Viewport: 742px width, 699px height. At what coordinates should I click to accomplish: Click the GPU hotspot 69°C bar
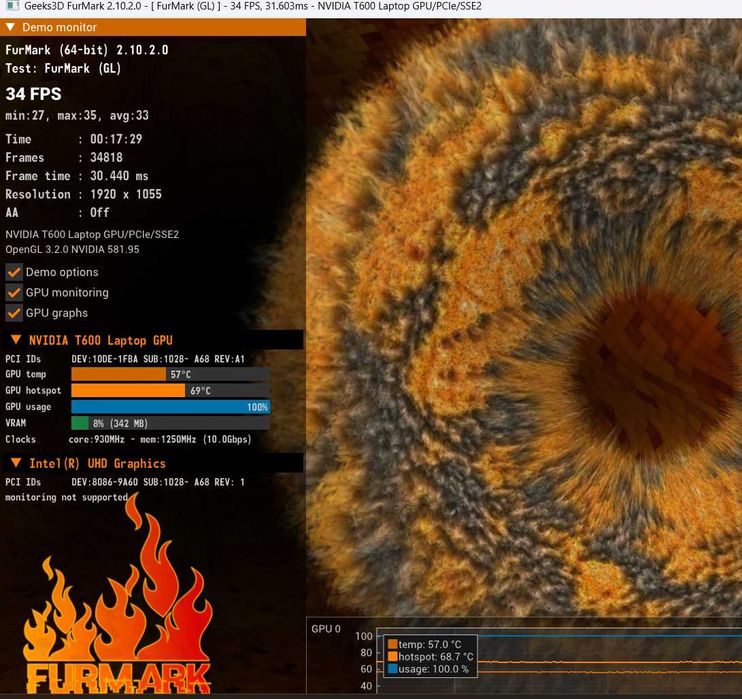(170, 390)
